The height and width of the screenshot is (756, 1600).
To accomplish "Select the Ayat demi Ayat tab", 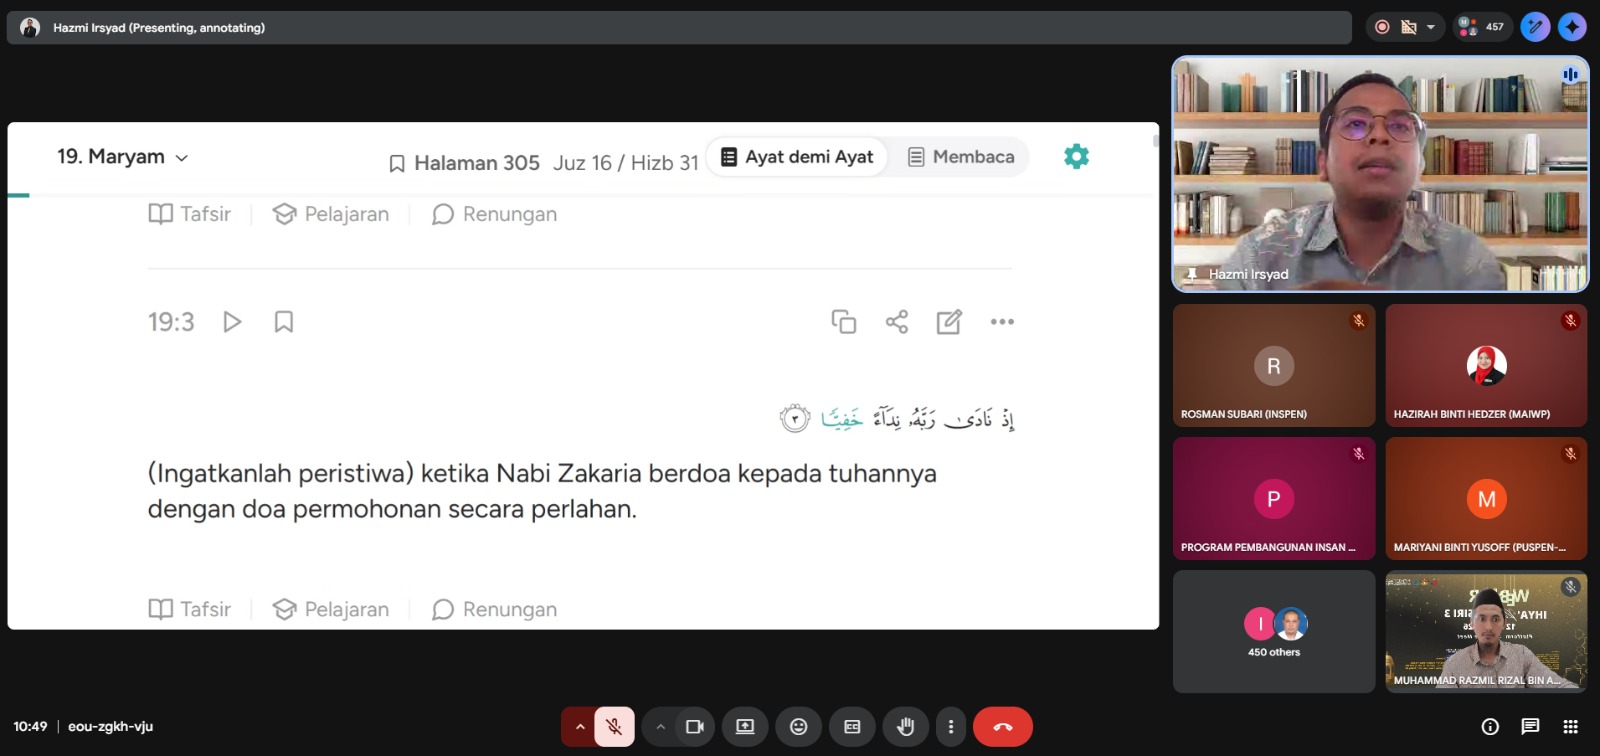I will (797, 157).
